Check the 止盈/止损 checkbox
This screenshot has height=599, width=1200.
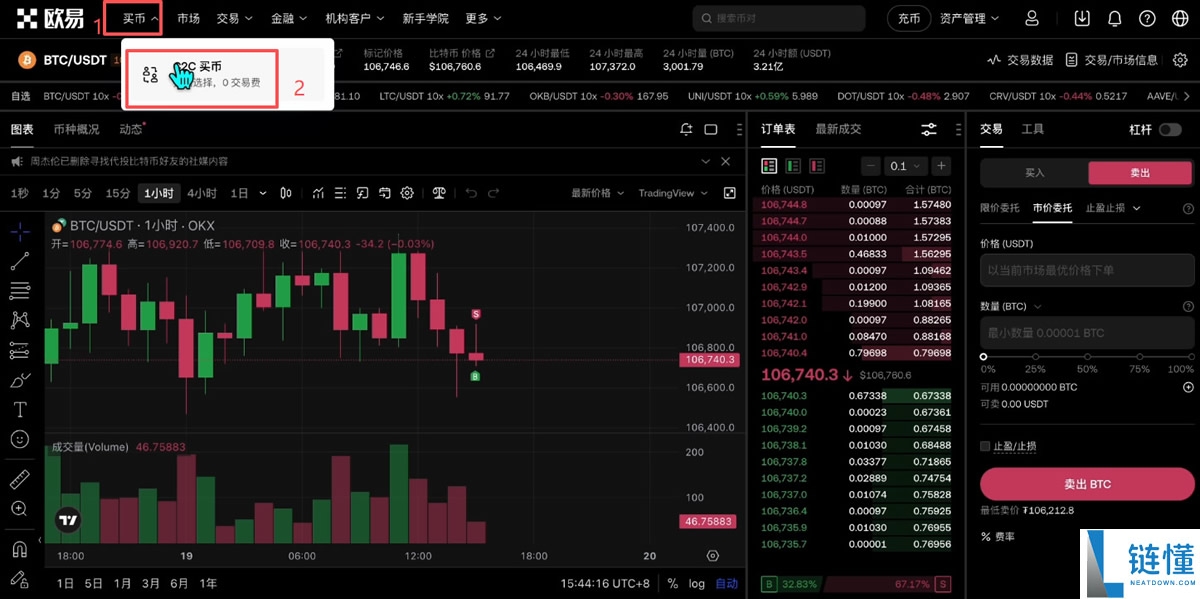985,446
